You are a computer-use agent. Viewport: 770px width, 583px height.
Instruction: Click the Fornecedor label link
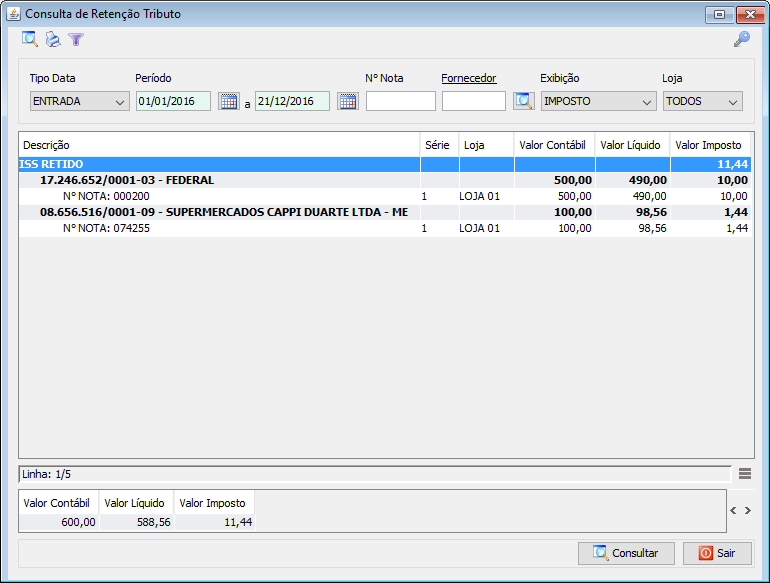(468, 78)
